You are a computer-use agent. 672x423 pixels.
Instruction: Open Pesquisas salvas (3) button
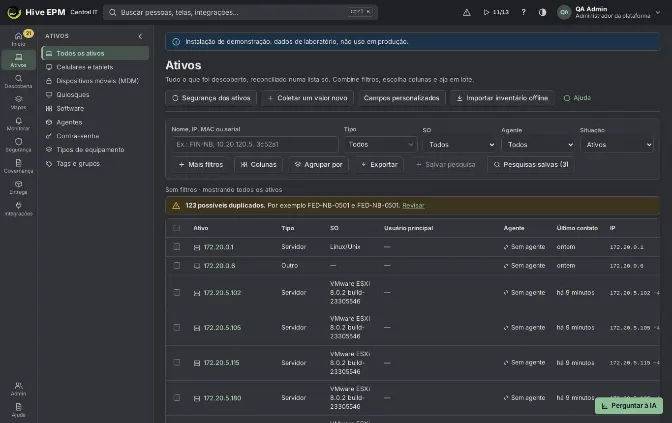(x=531, y=165)
